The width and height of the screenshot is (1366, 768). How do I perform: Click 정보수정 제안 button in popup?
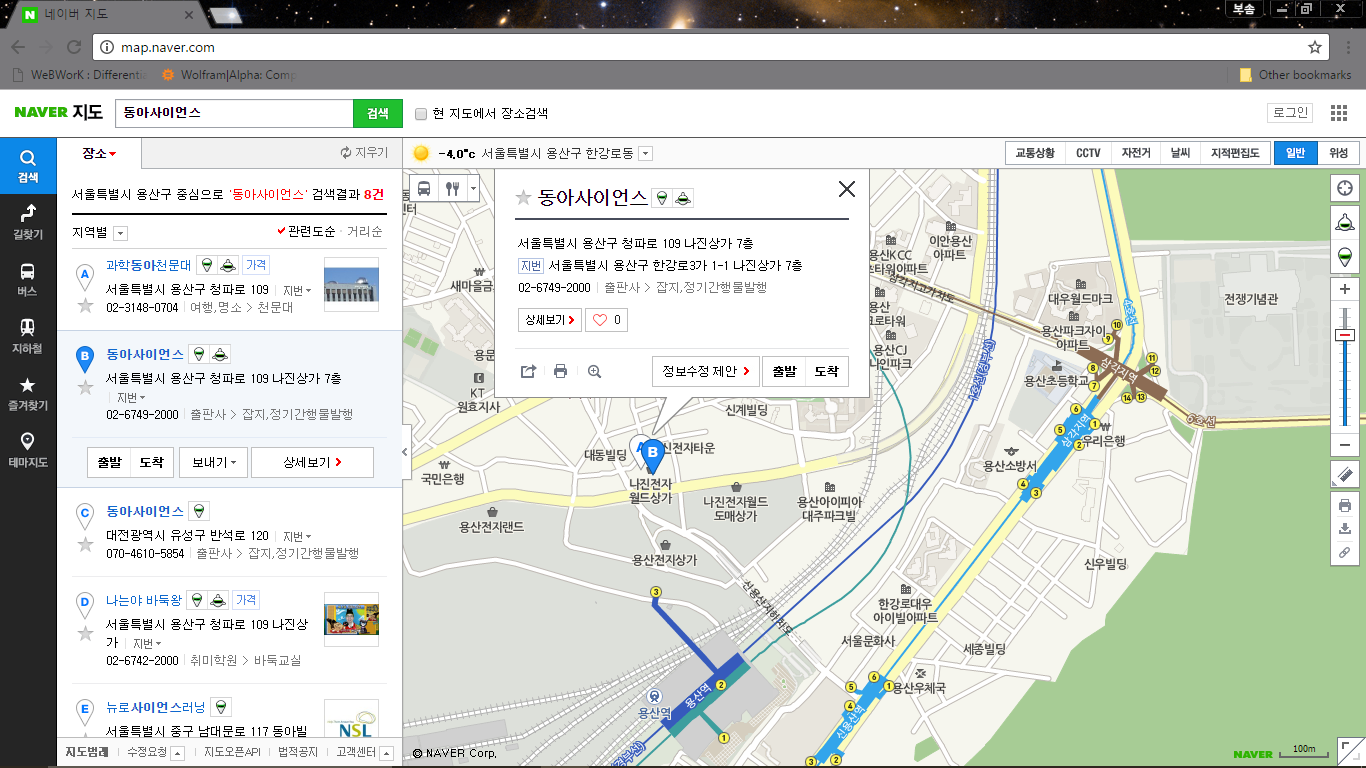click(705, 371)
